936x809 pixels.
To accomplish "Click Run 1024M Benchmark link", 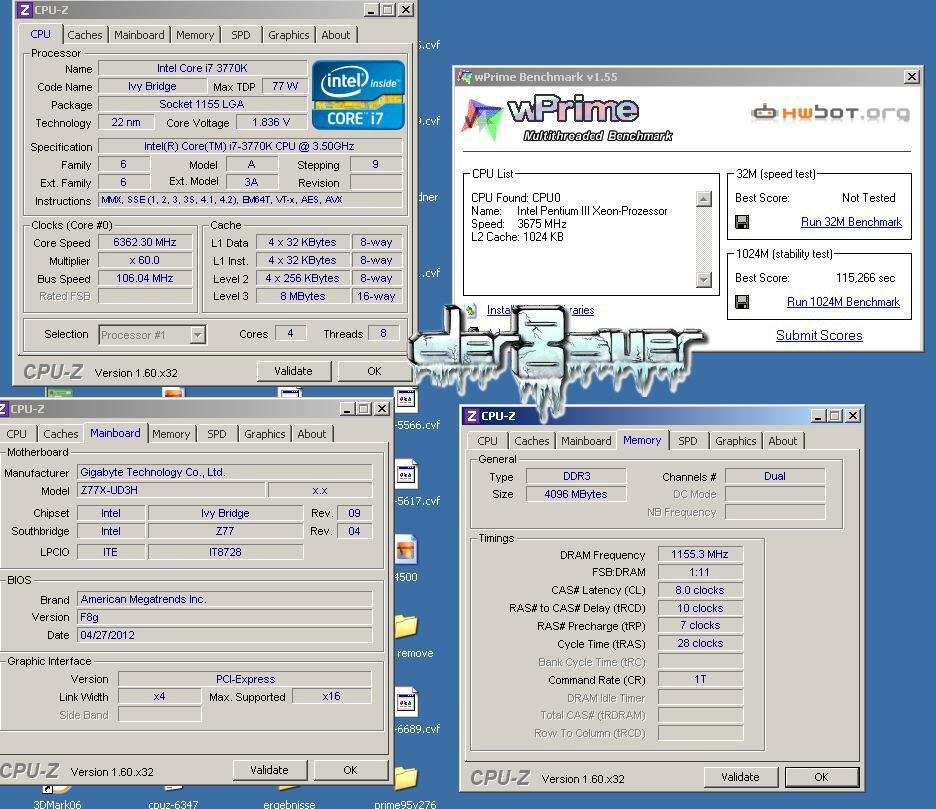I will pos(843,302).
